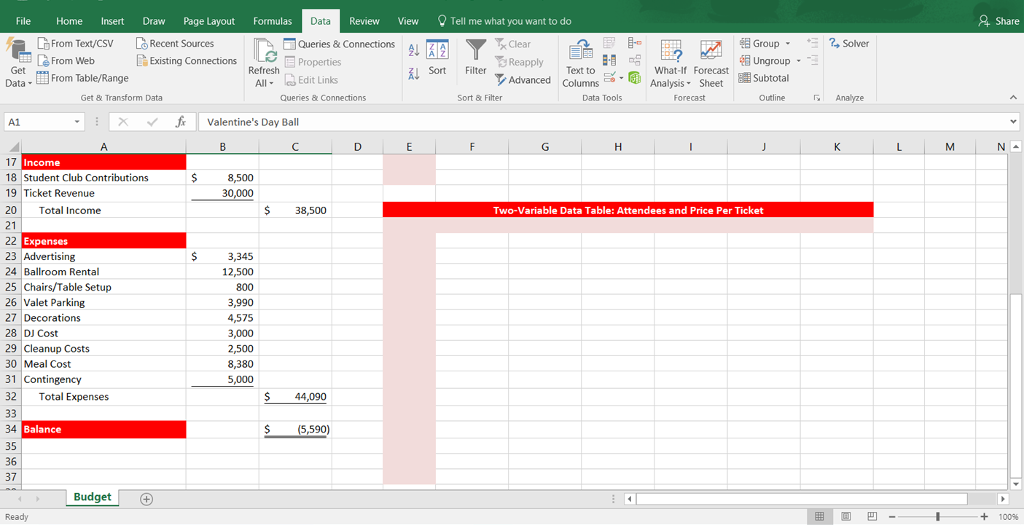Open What-If Analysis dropdown
This screenshot has height=525, width=1024.
[670, 63]
